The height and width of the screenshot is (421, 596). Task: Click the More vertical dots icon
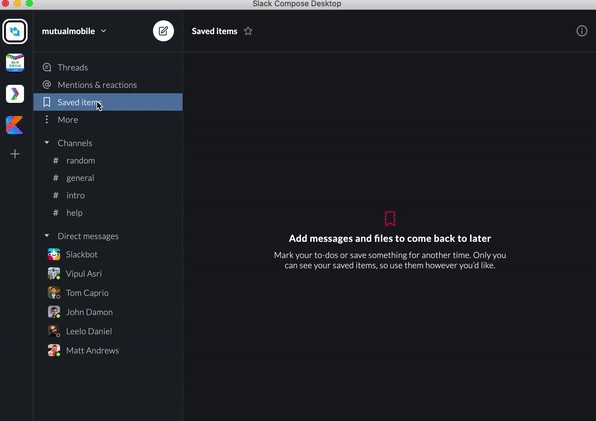coord(47,120)
